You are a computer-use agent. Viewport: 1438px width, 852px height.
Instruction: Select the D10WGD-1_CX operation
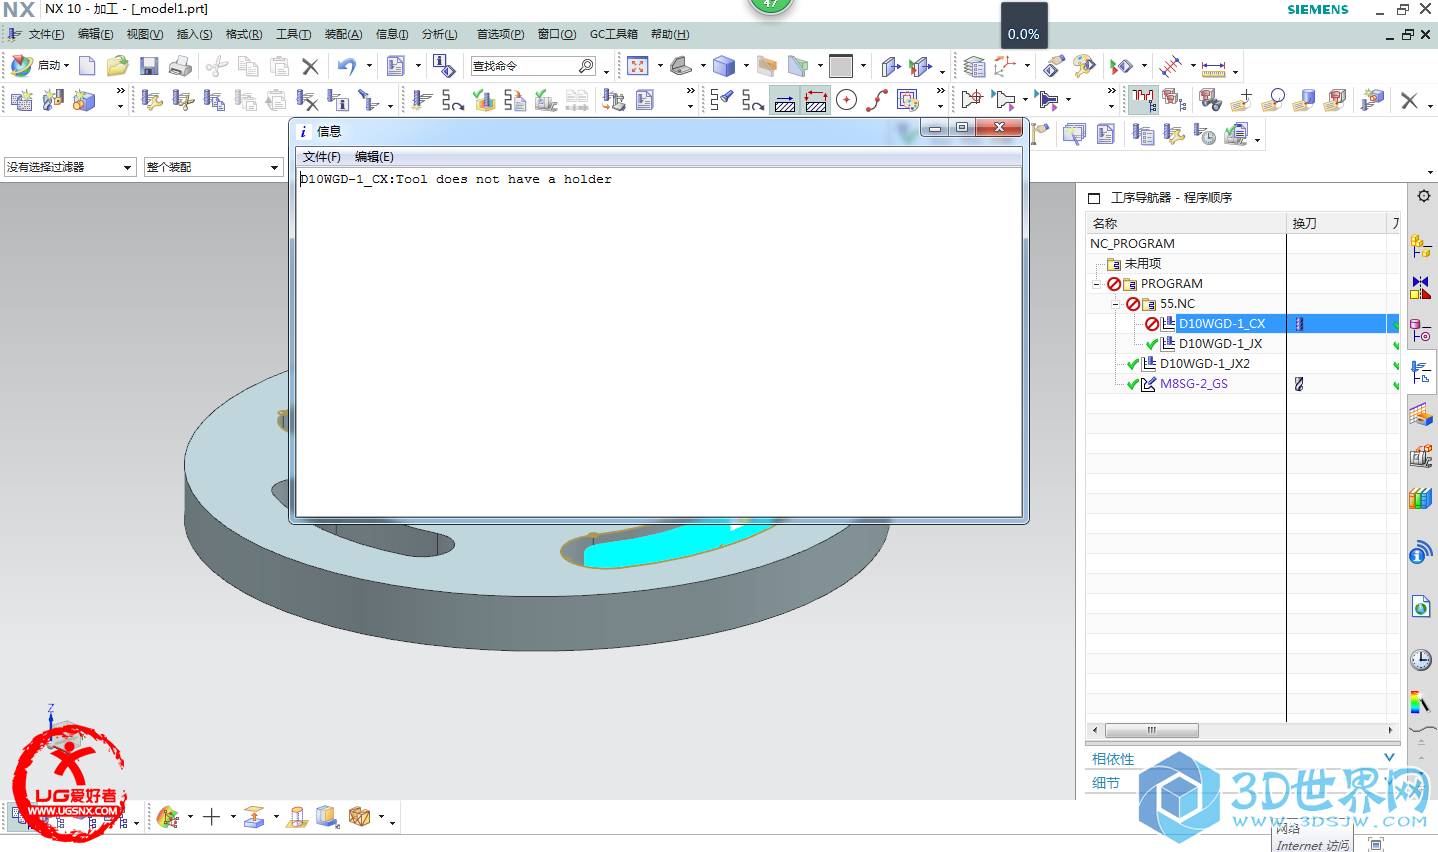pyautogui.click(x=1222, y=324)
